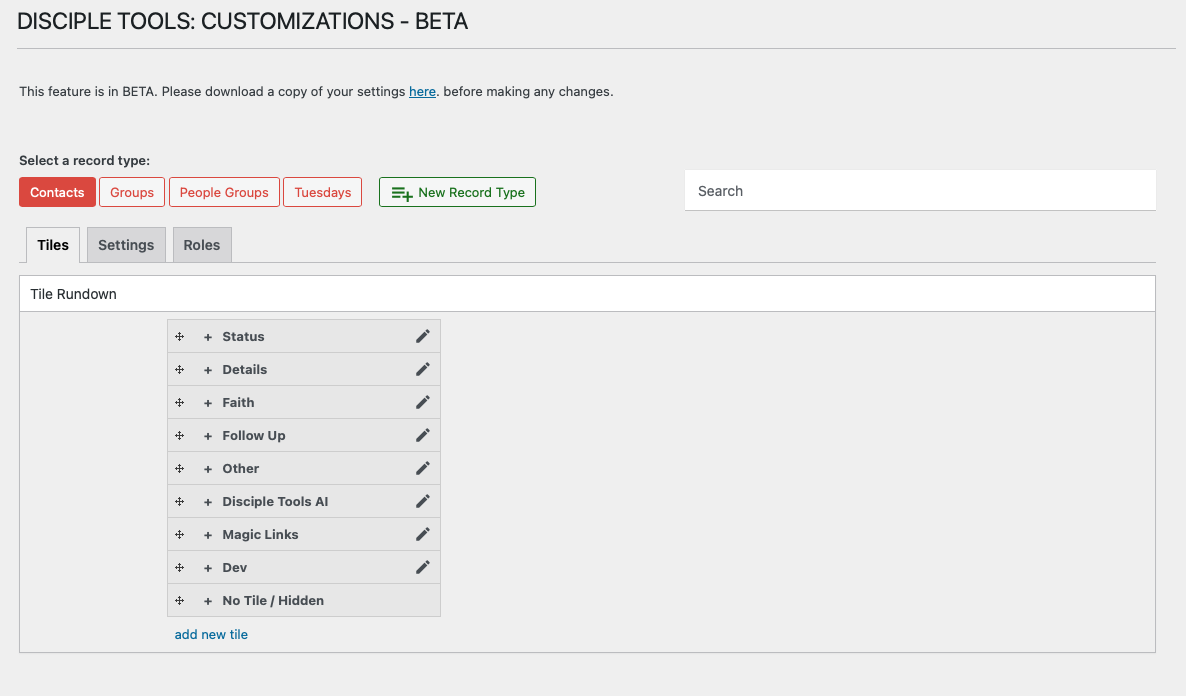Click the pencil icon on Dev tile
The height and width of the screenshot is (696, 1186).
coord(422,568)
